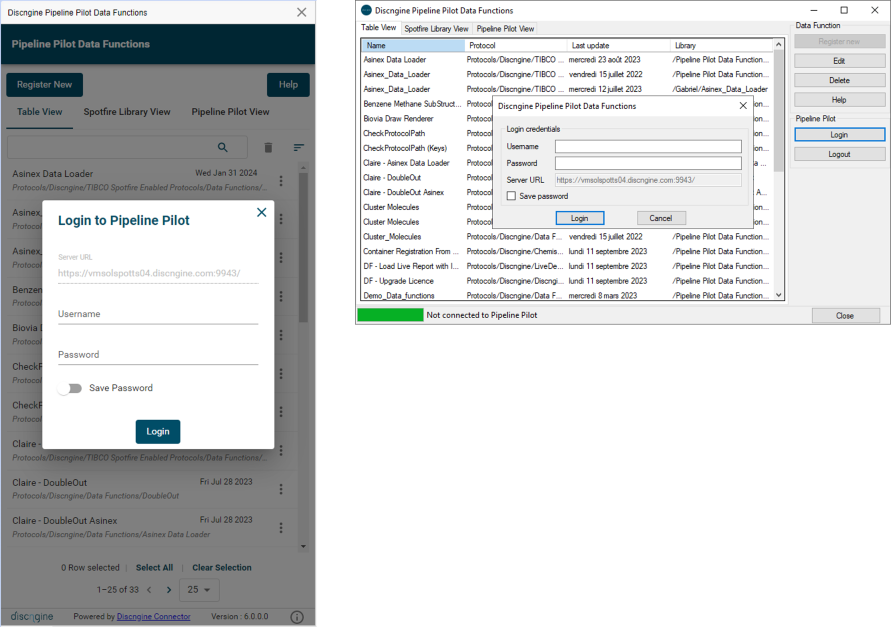Select the Asinex Data Loader table row
This screenshot has width=891, height=627.
click(567, 60)
